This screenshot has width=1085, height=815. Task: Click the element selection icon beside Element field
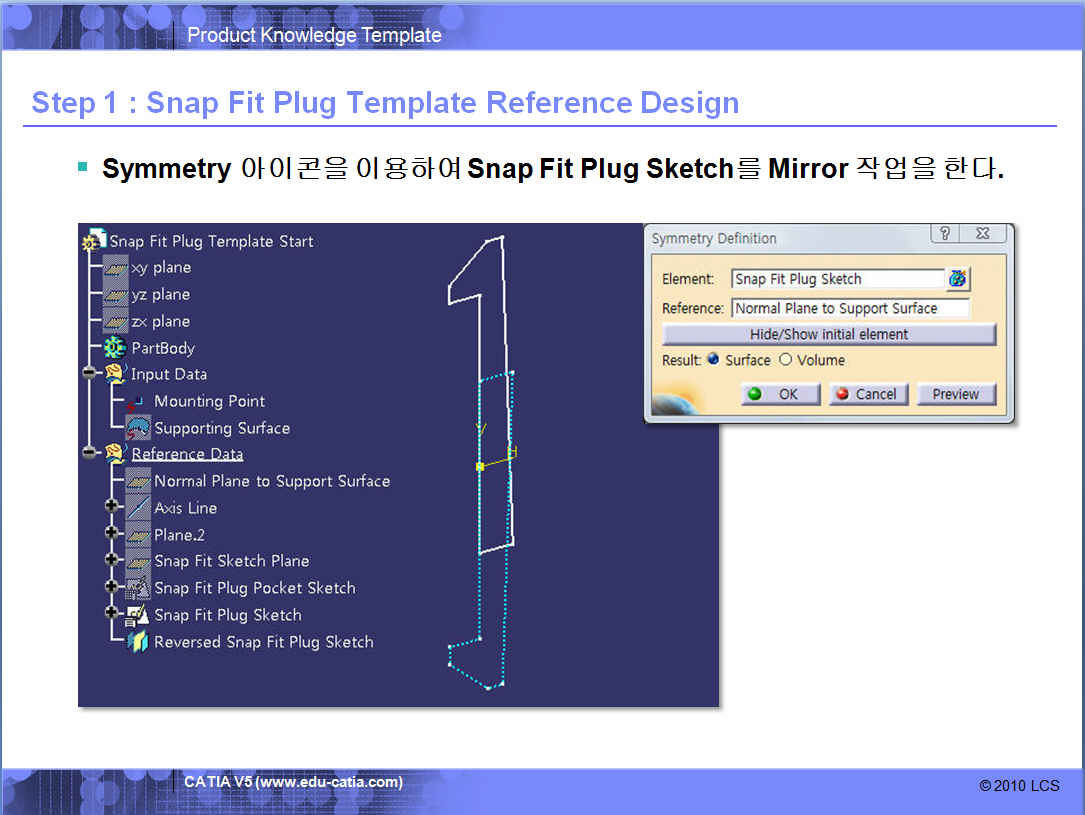tap(958, 279)
